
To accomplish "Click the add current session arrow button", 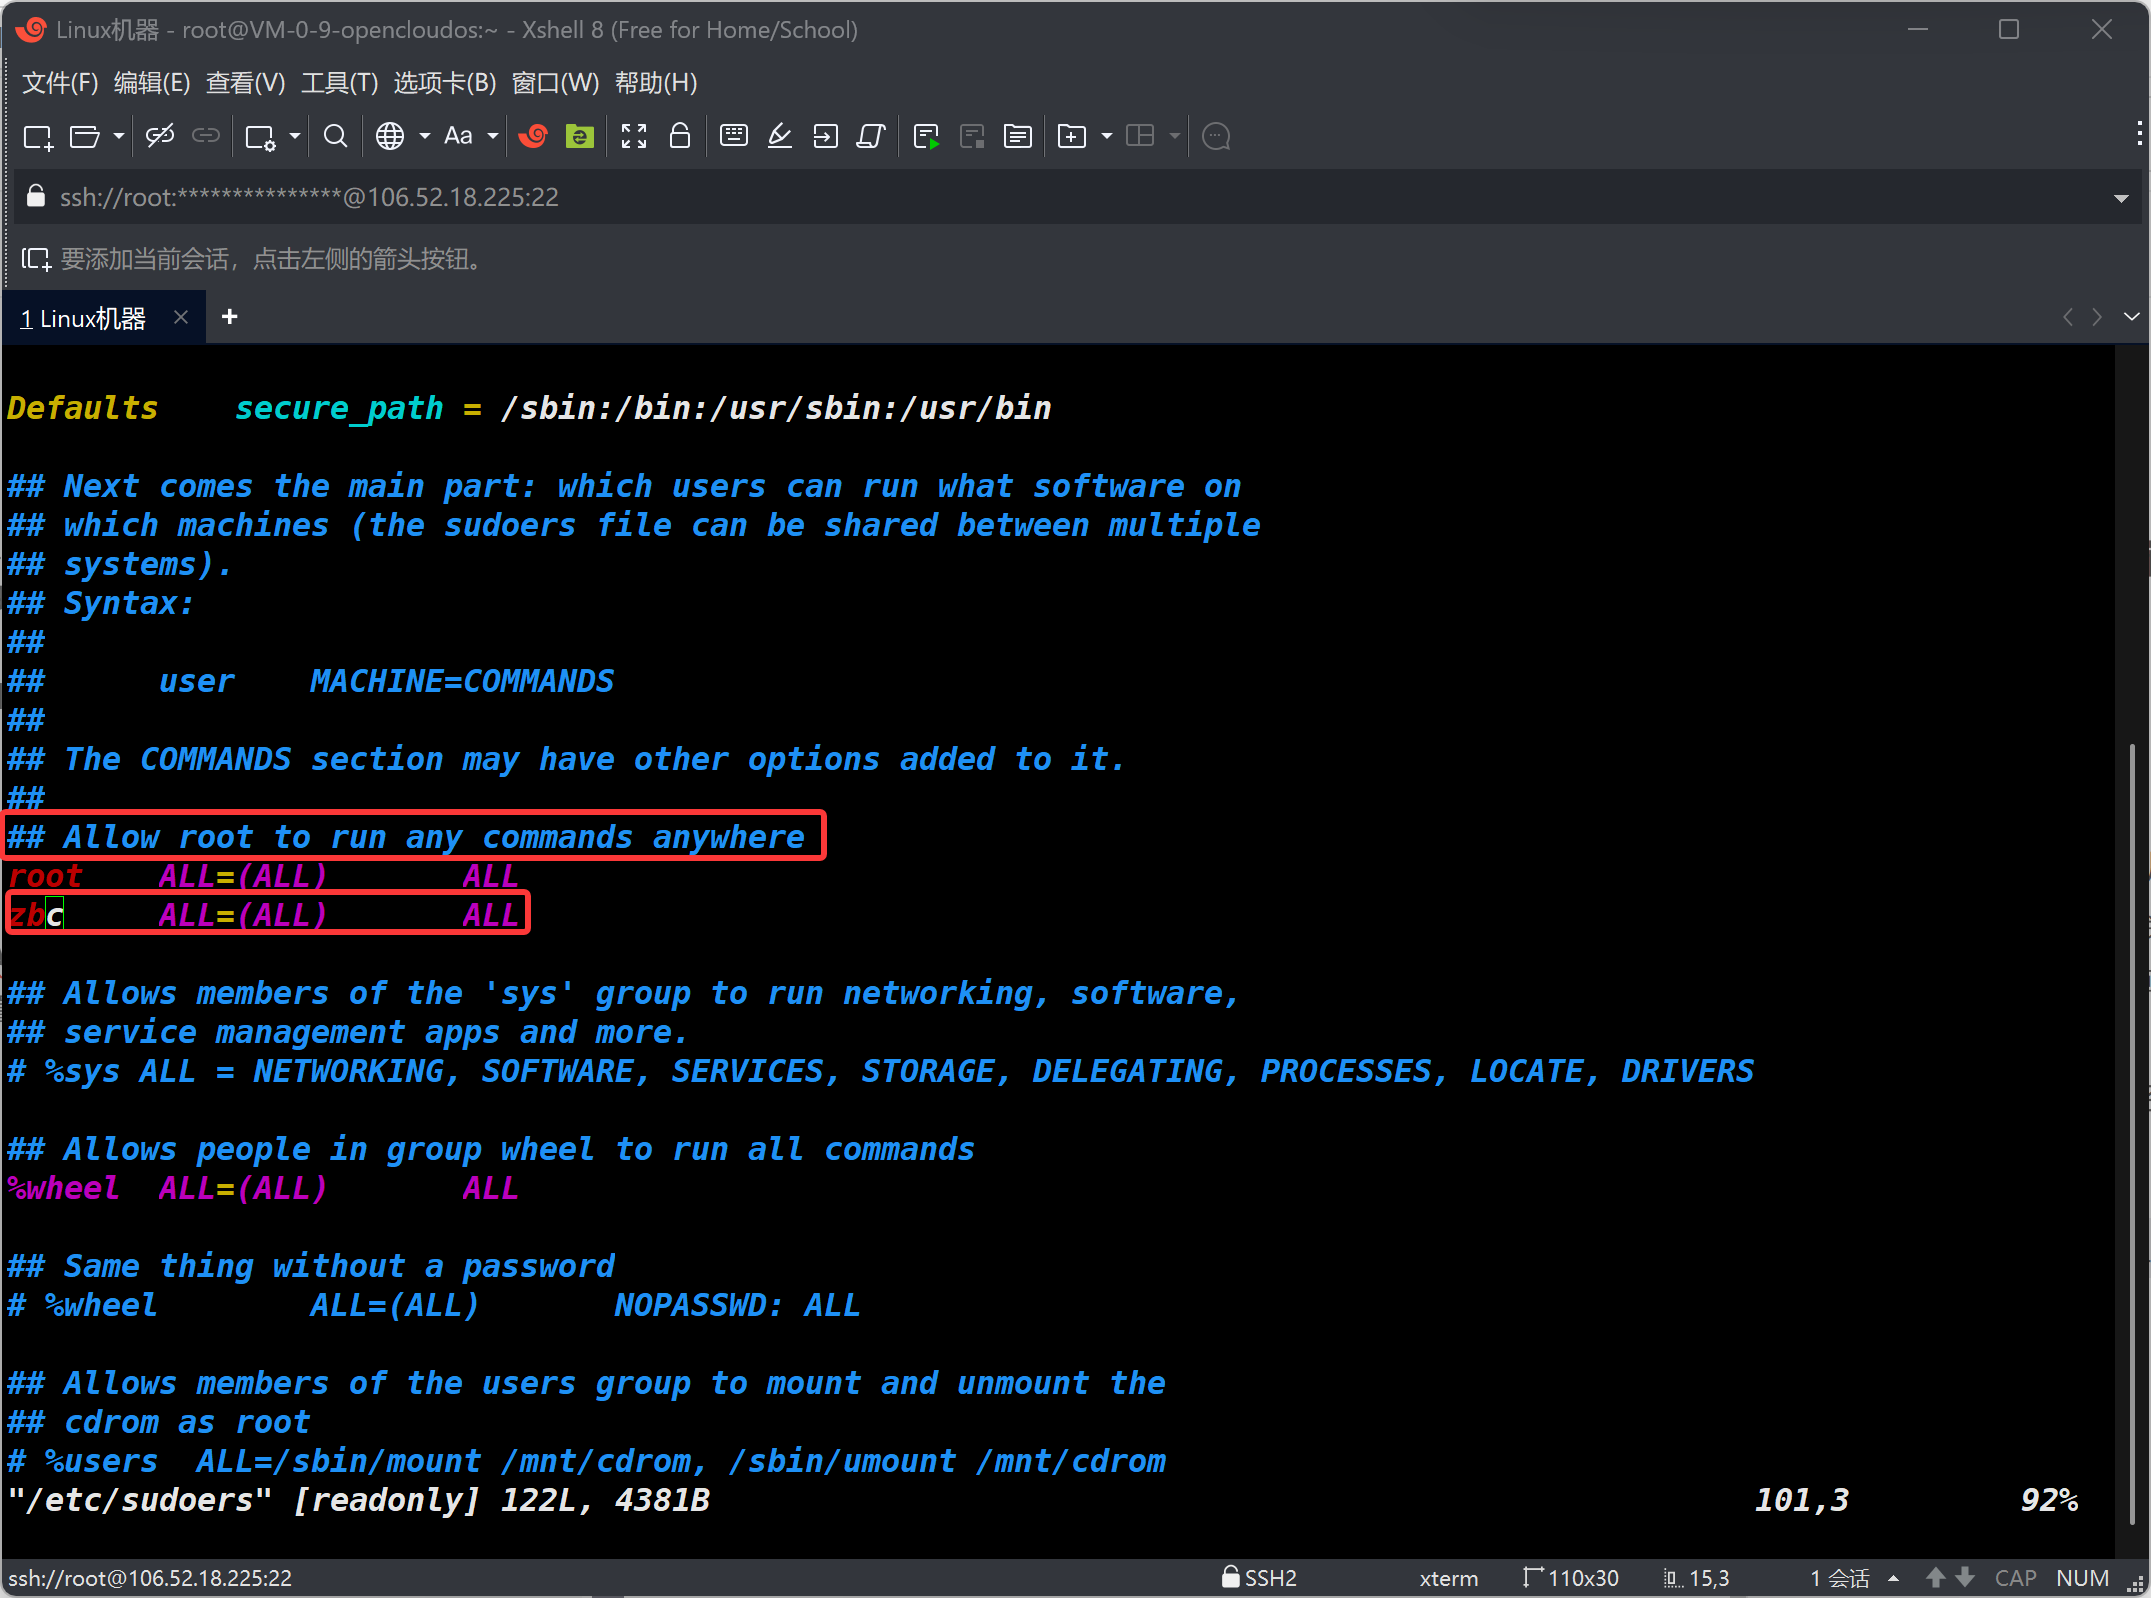I will pyautogui.click(x=36, y=260).
